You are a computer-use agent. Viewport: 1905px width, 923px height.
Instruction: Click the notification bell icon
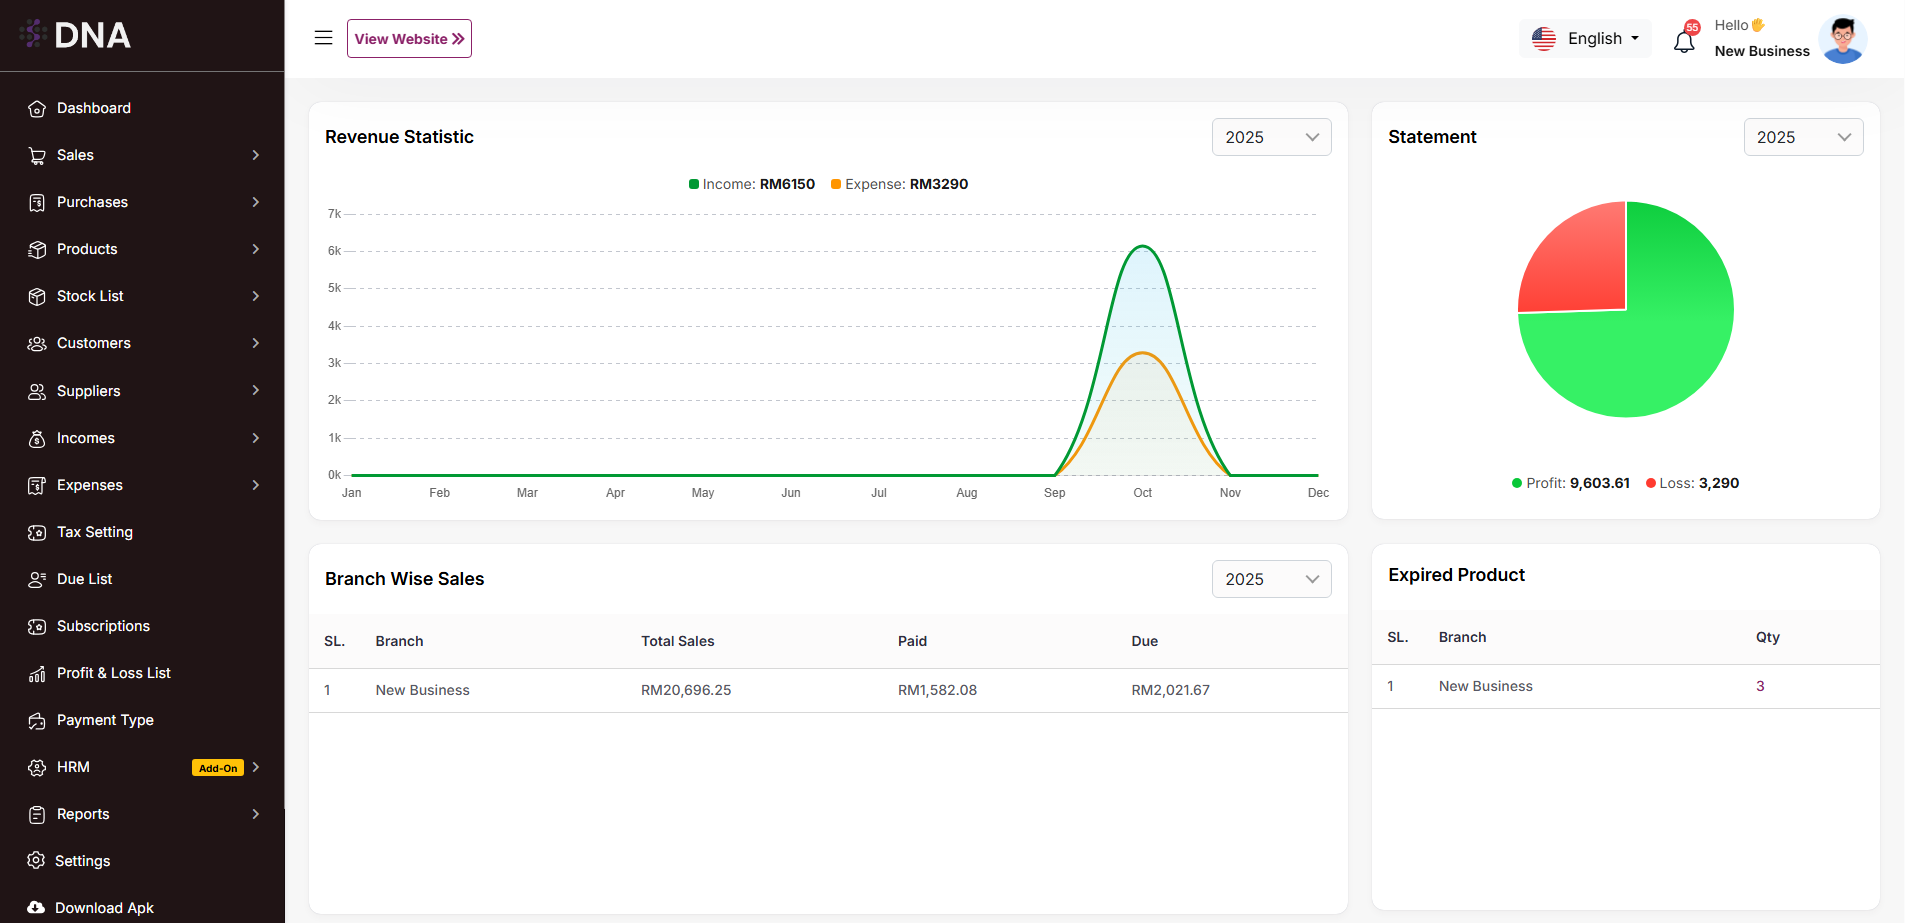(1684, 41)
